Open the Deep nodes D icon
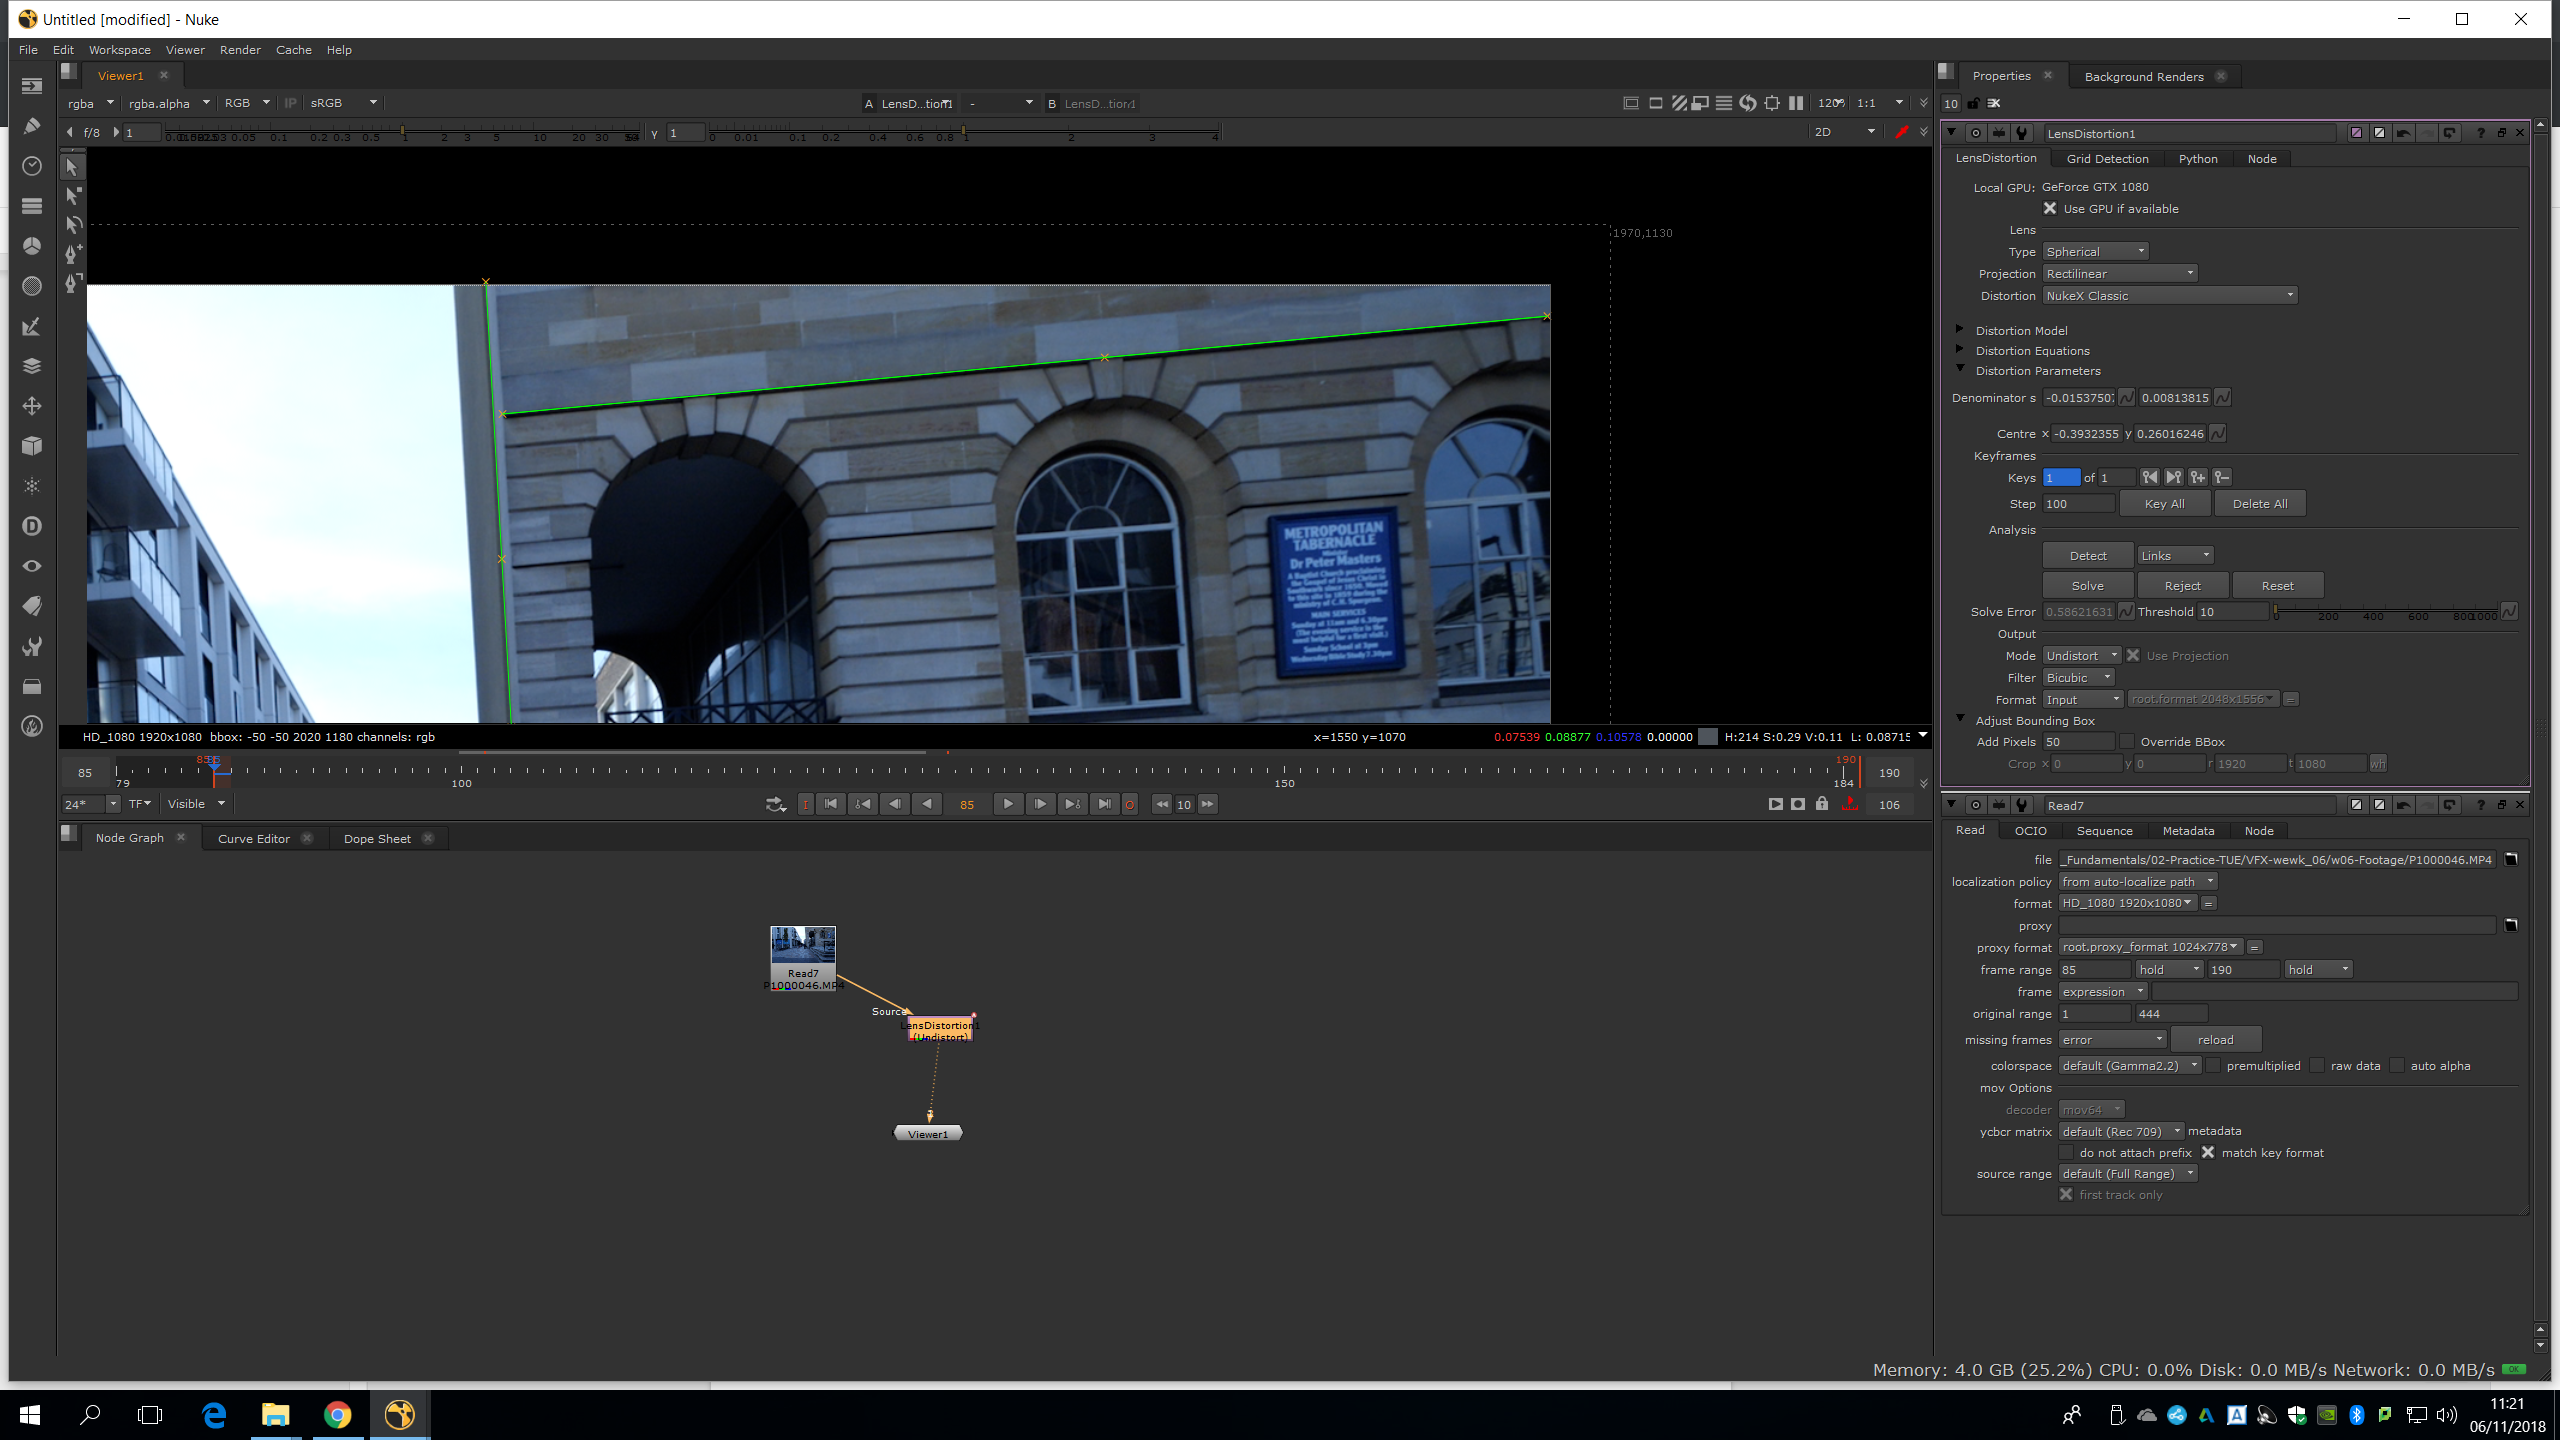 [32, 526]
